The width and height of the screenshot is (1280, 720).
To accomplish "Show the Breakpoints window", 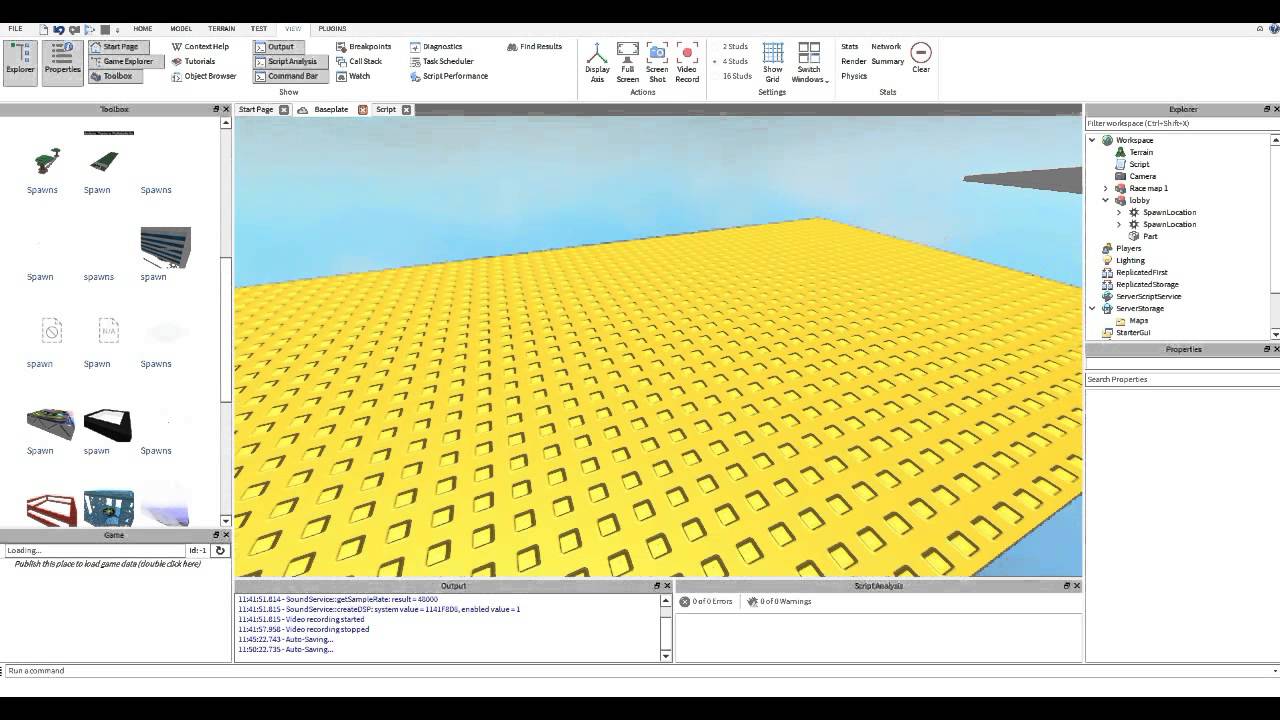I will 363,47.
